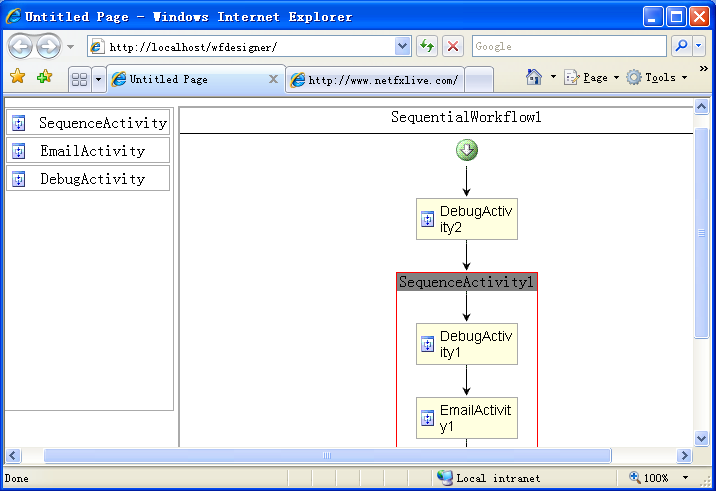Expand the toolbar overflow chevron

(703, 69)
